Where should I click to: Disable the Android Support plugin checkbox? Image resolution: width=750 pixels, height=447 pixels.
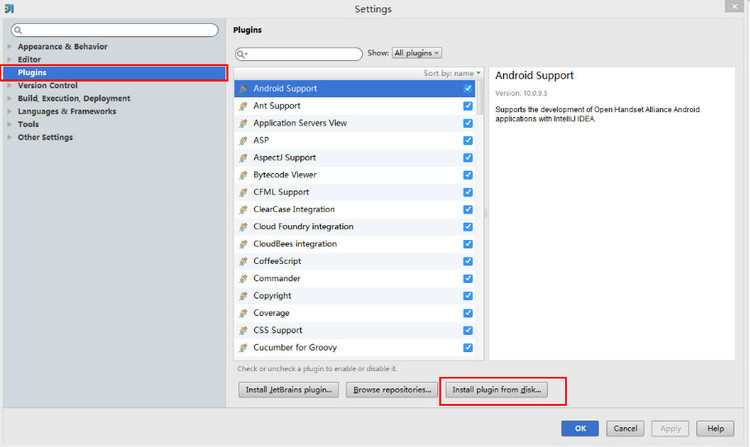[x=468, y=88]
